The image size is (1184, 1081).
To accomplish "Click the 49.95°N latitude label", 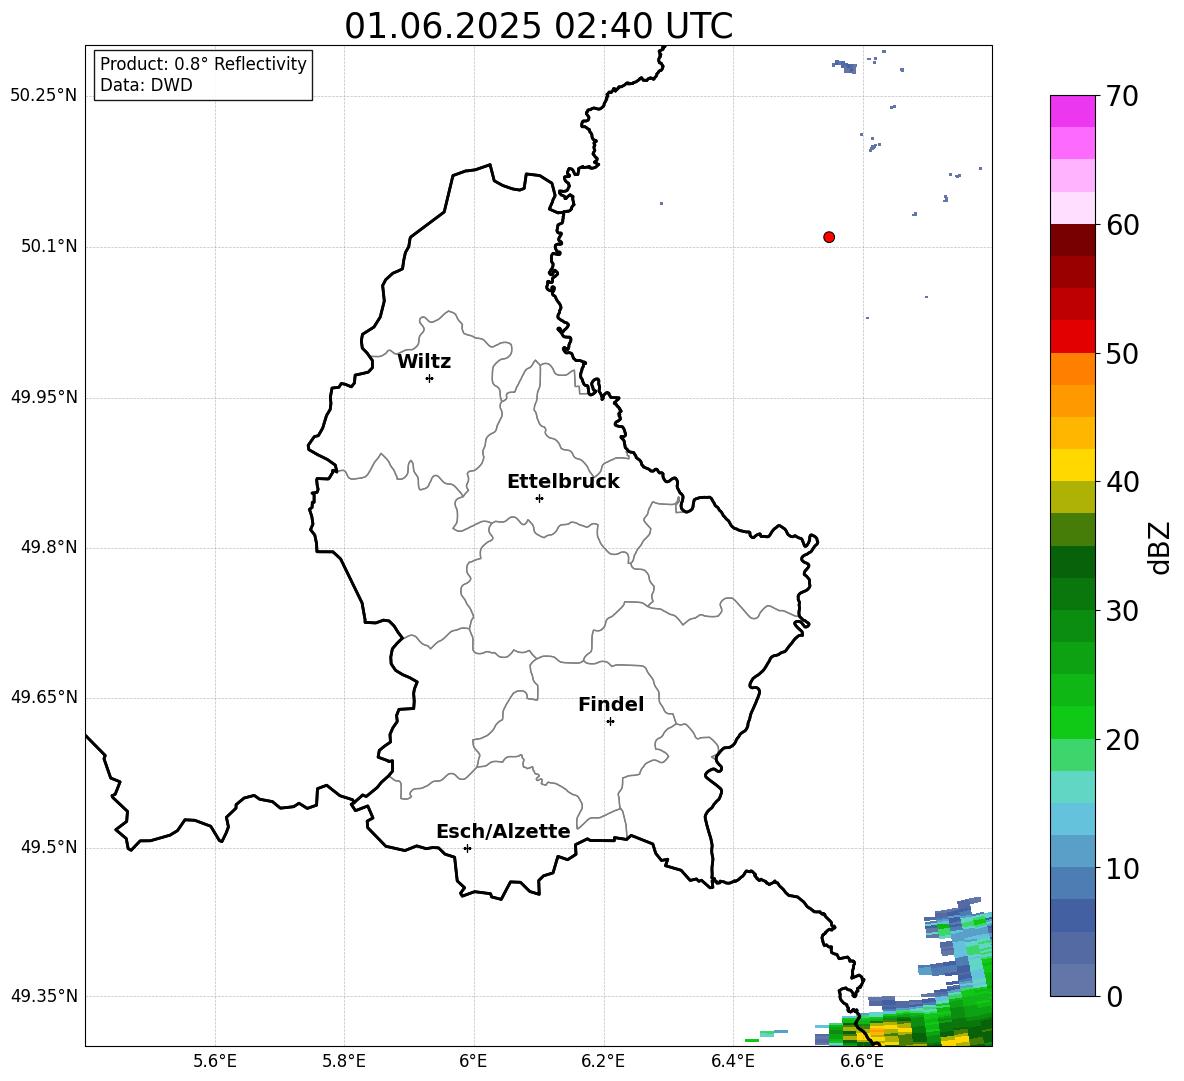I will click(44, 397).
